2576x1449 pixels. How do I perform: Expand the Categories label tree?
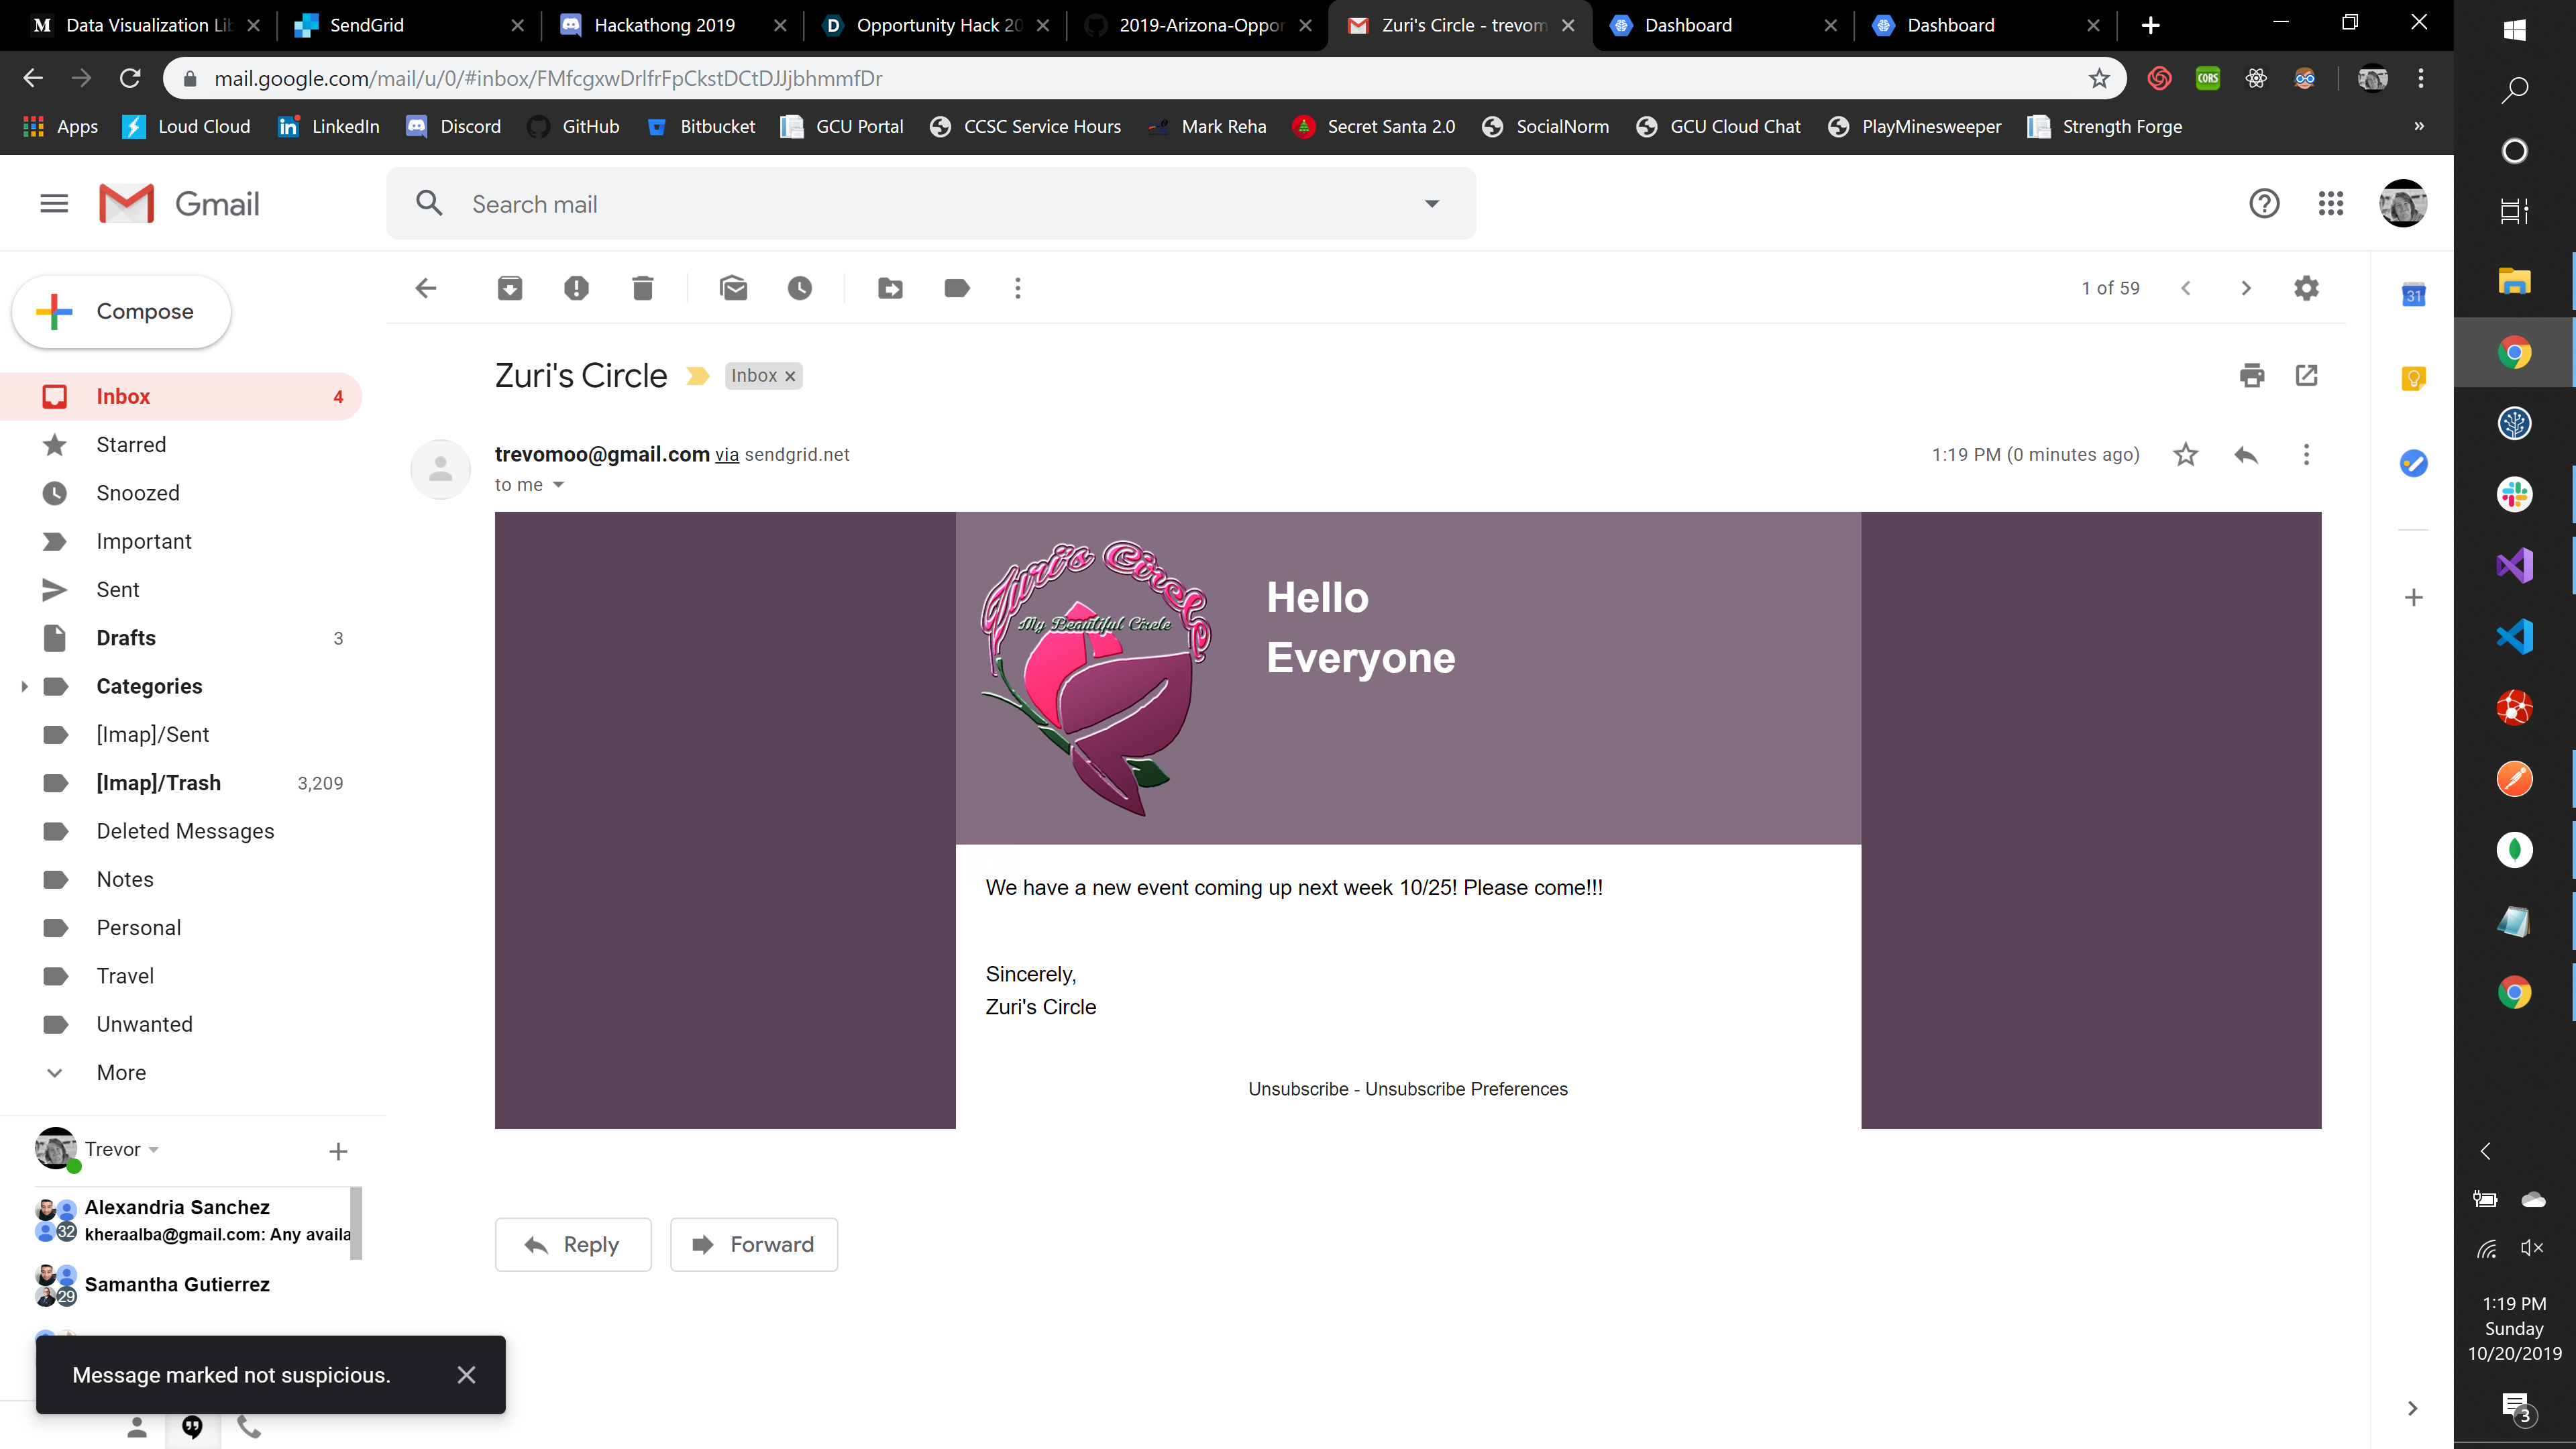24,686
